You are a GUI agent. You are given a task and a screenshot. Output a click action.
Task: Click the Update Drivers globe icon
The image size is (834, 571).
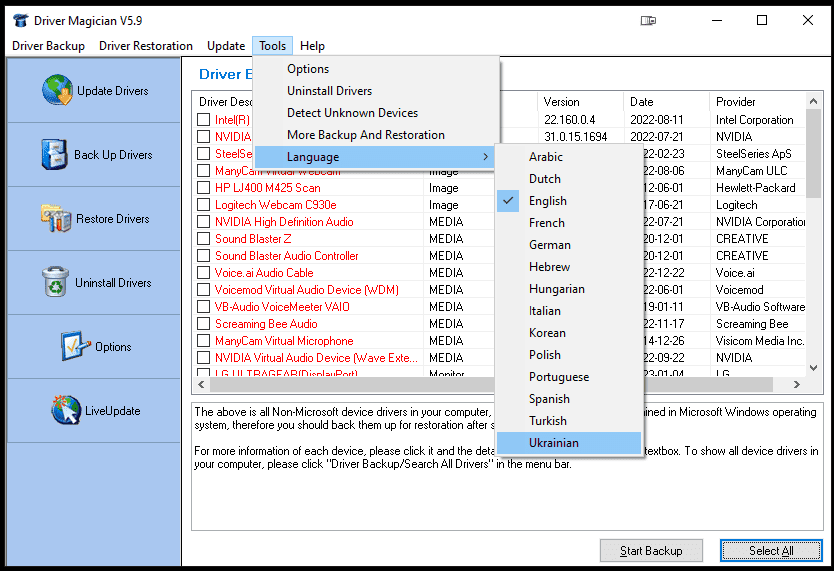pyautogui.click(x=57, y=90)
